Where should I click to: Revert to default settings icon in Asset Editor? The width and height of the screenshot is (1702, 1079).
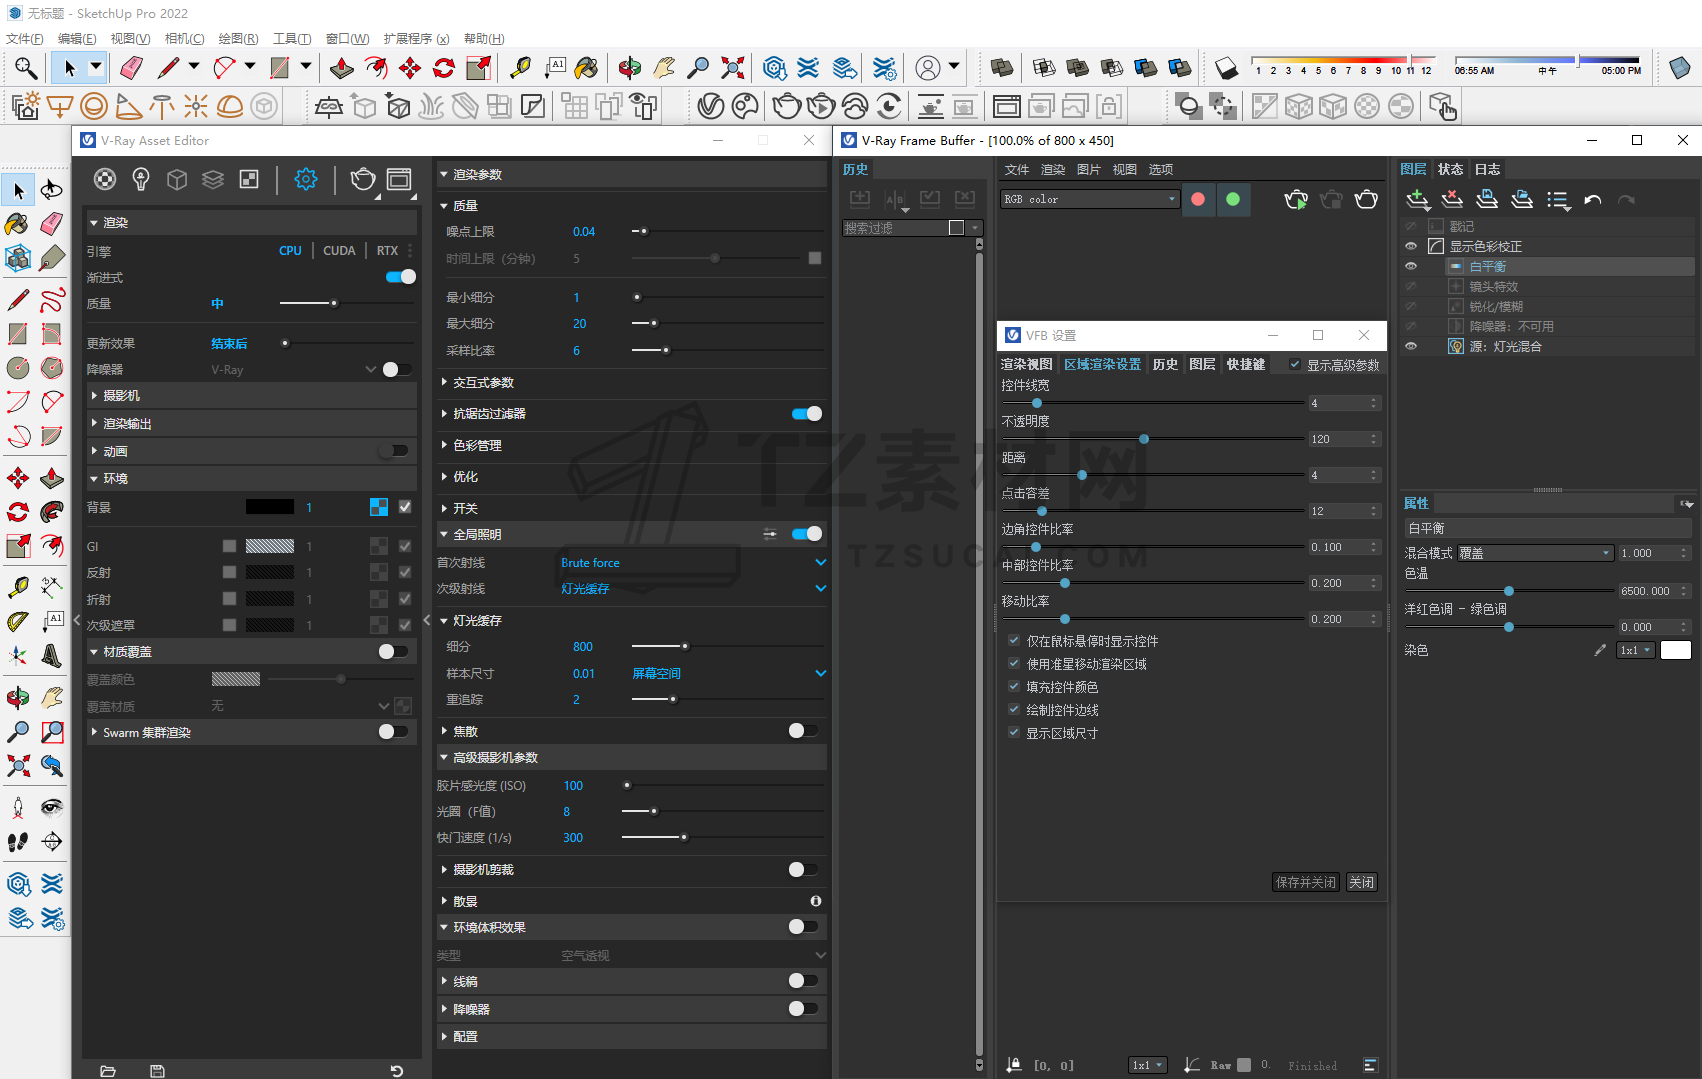point(396,1071)
